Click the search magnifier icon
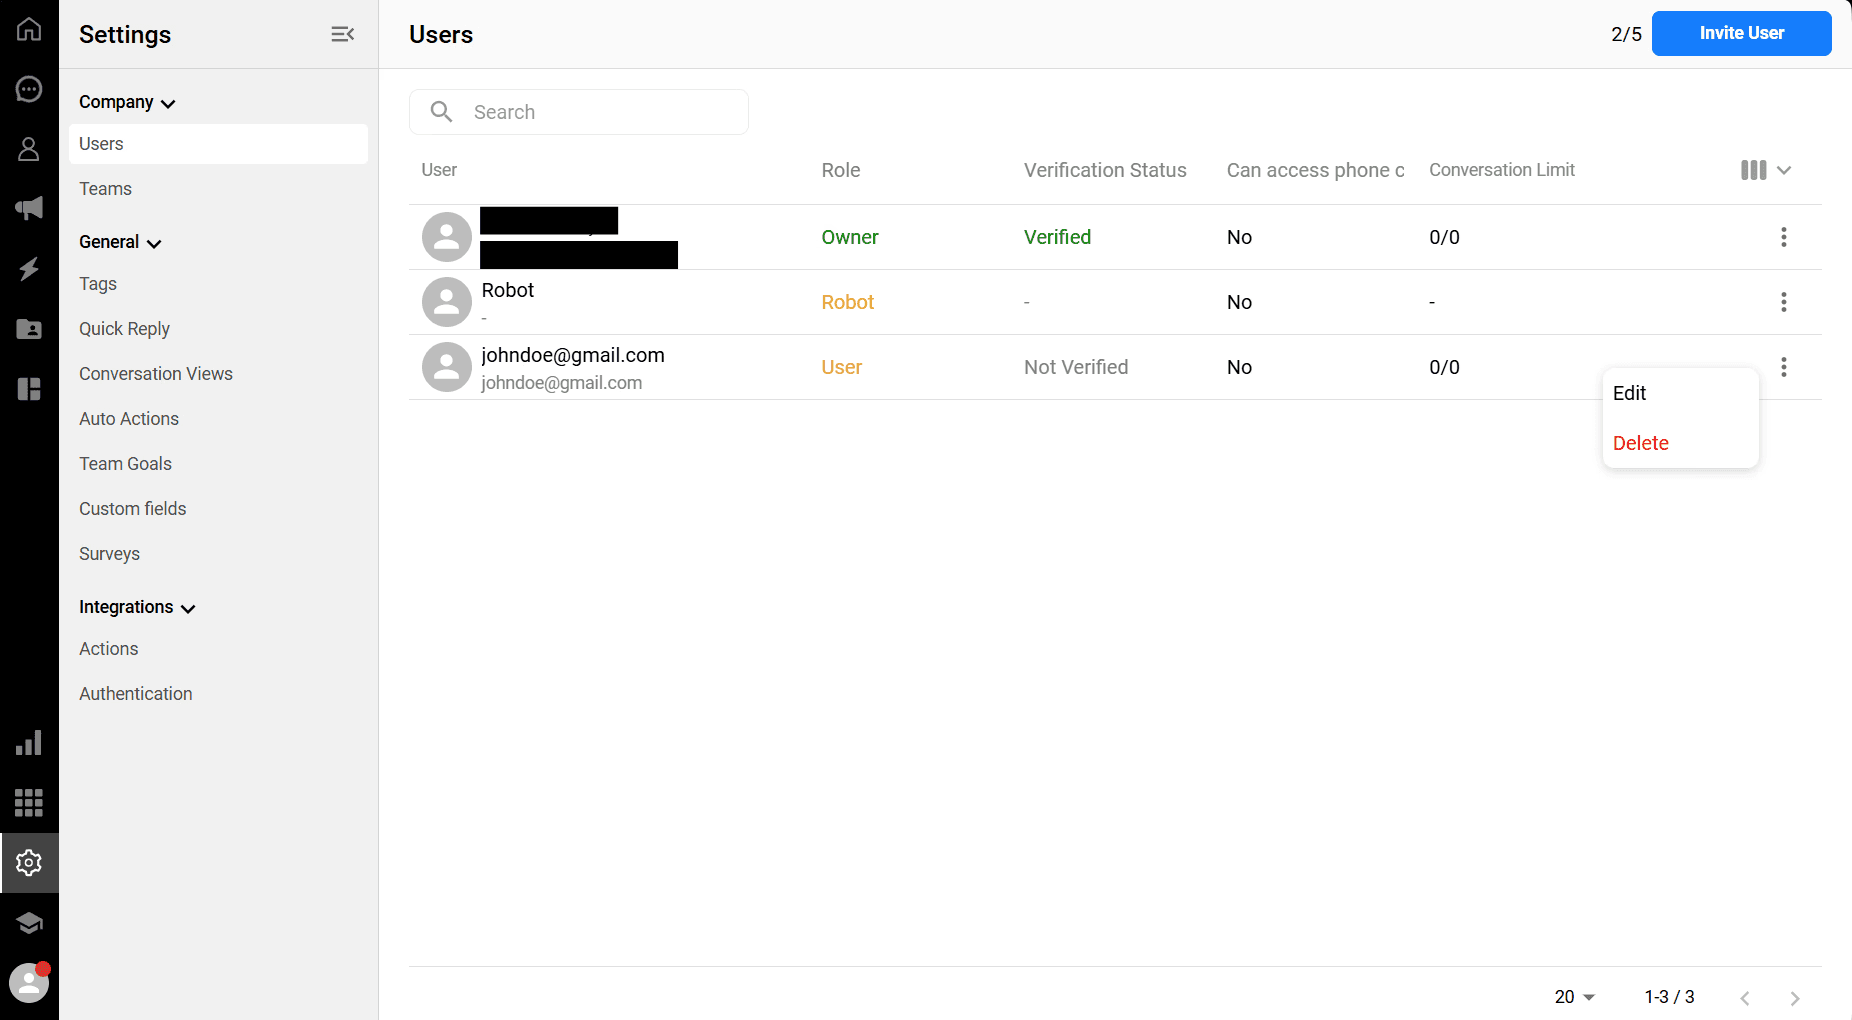 click(441, 111)
